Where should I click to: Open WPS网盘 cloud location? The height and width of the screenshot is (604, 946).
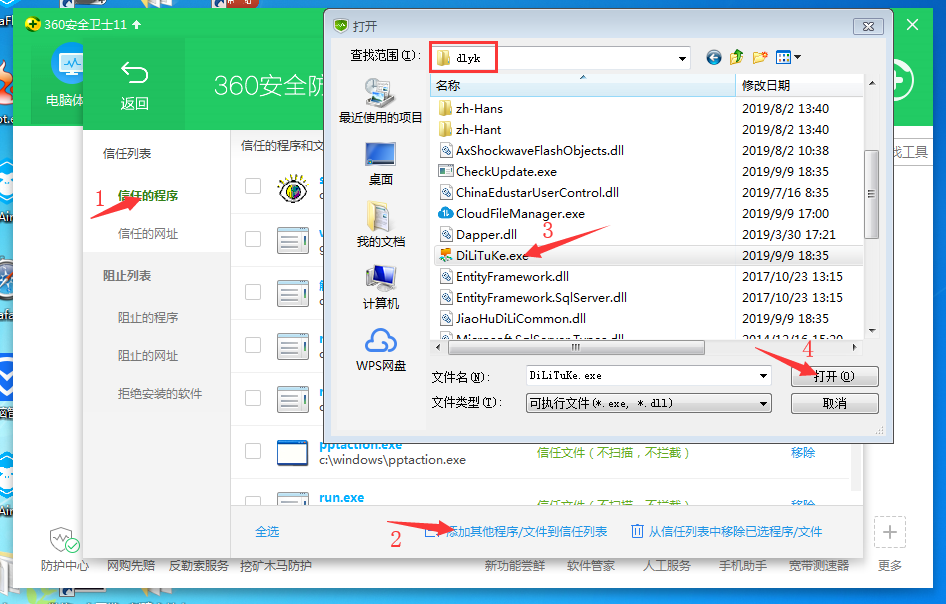(x=380, y=349)
